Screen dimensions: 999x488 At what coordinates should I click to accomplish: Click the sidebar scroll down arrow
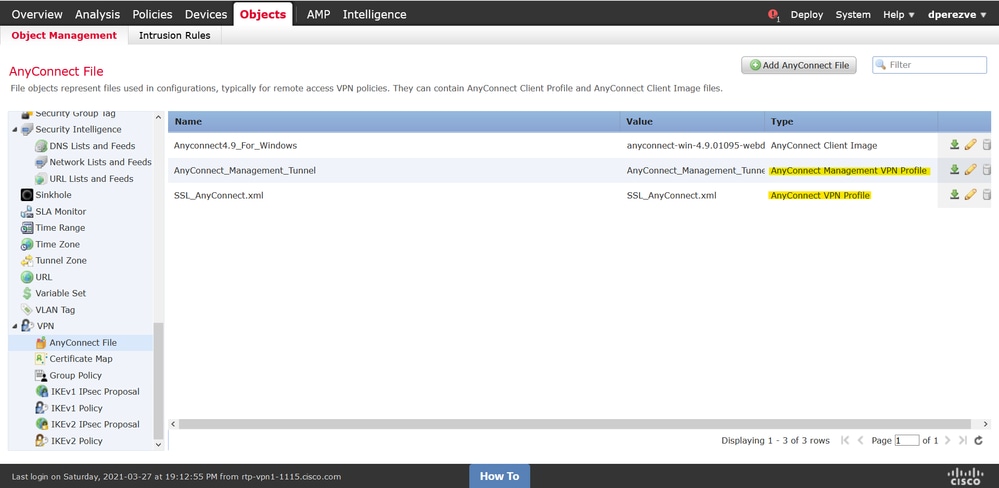click(x=159, y=445)
